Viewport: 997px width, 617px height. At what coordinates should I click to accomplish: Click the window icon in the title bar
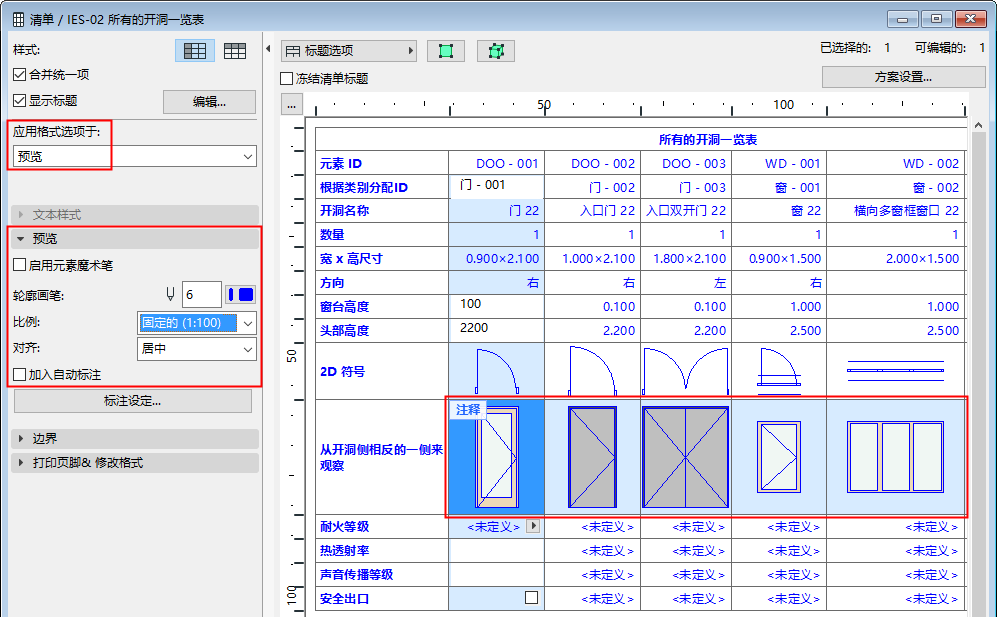tap(19, 20)
